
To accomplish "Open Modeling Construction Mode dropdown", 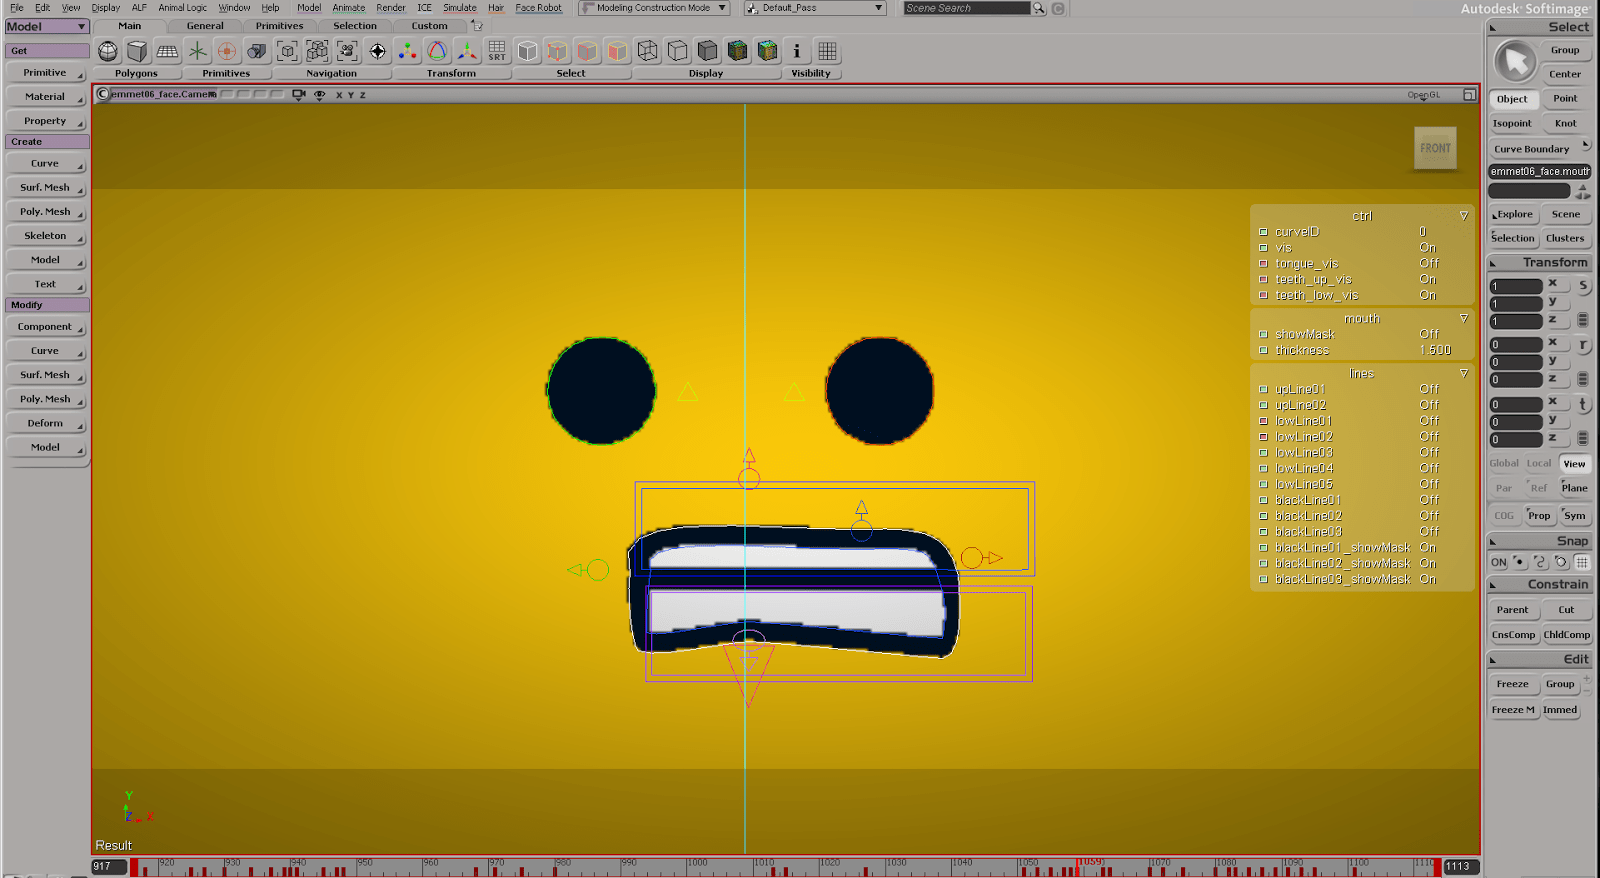I will 654,8.
